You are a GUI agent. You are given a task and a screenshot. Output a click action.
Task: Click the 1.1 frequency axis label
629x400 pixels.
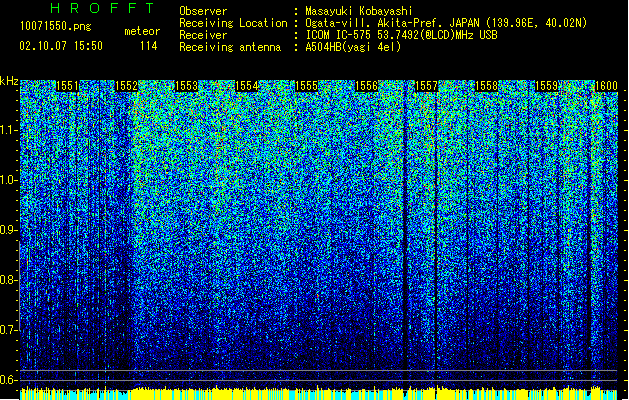[x=9, y=130]
